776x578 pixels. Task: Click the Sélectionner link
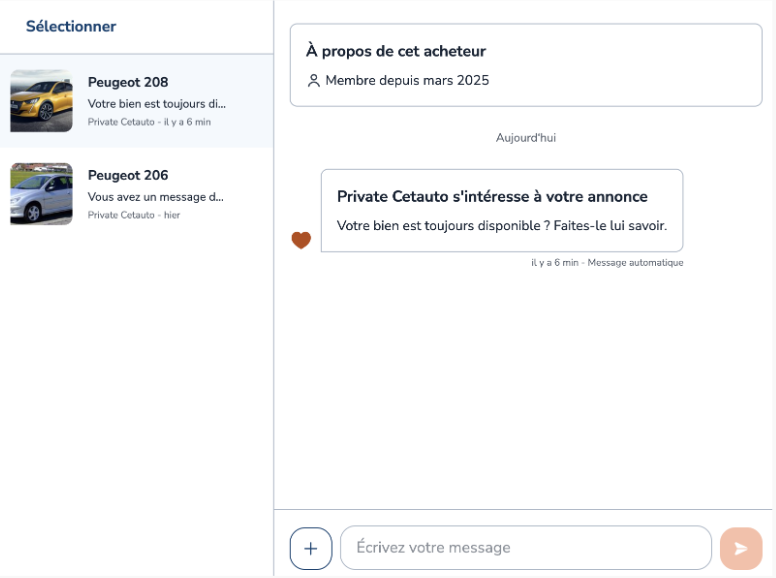pyautogui.click(x=71, y=26)
